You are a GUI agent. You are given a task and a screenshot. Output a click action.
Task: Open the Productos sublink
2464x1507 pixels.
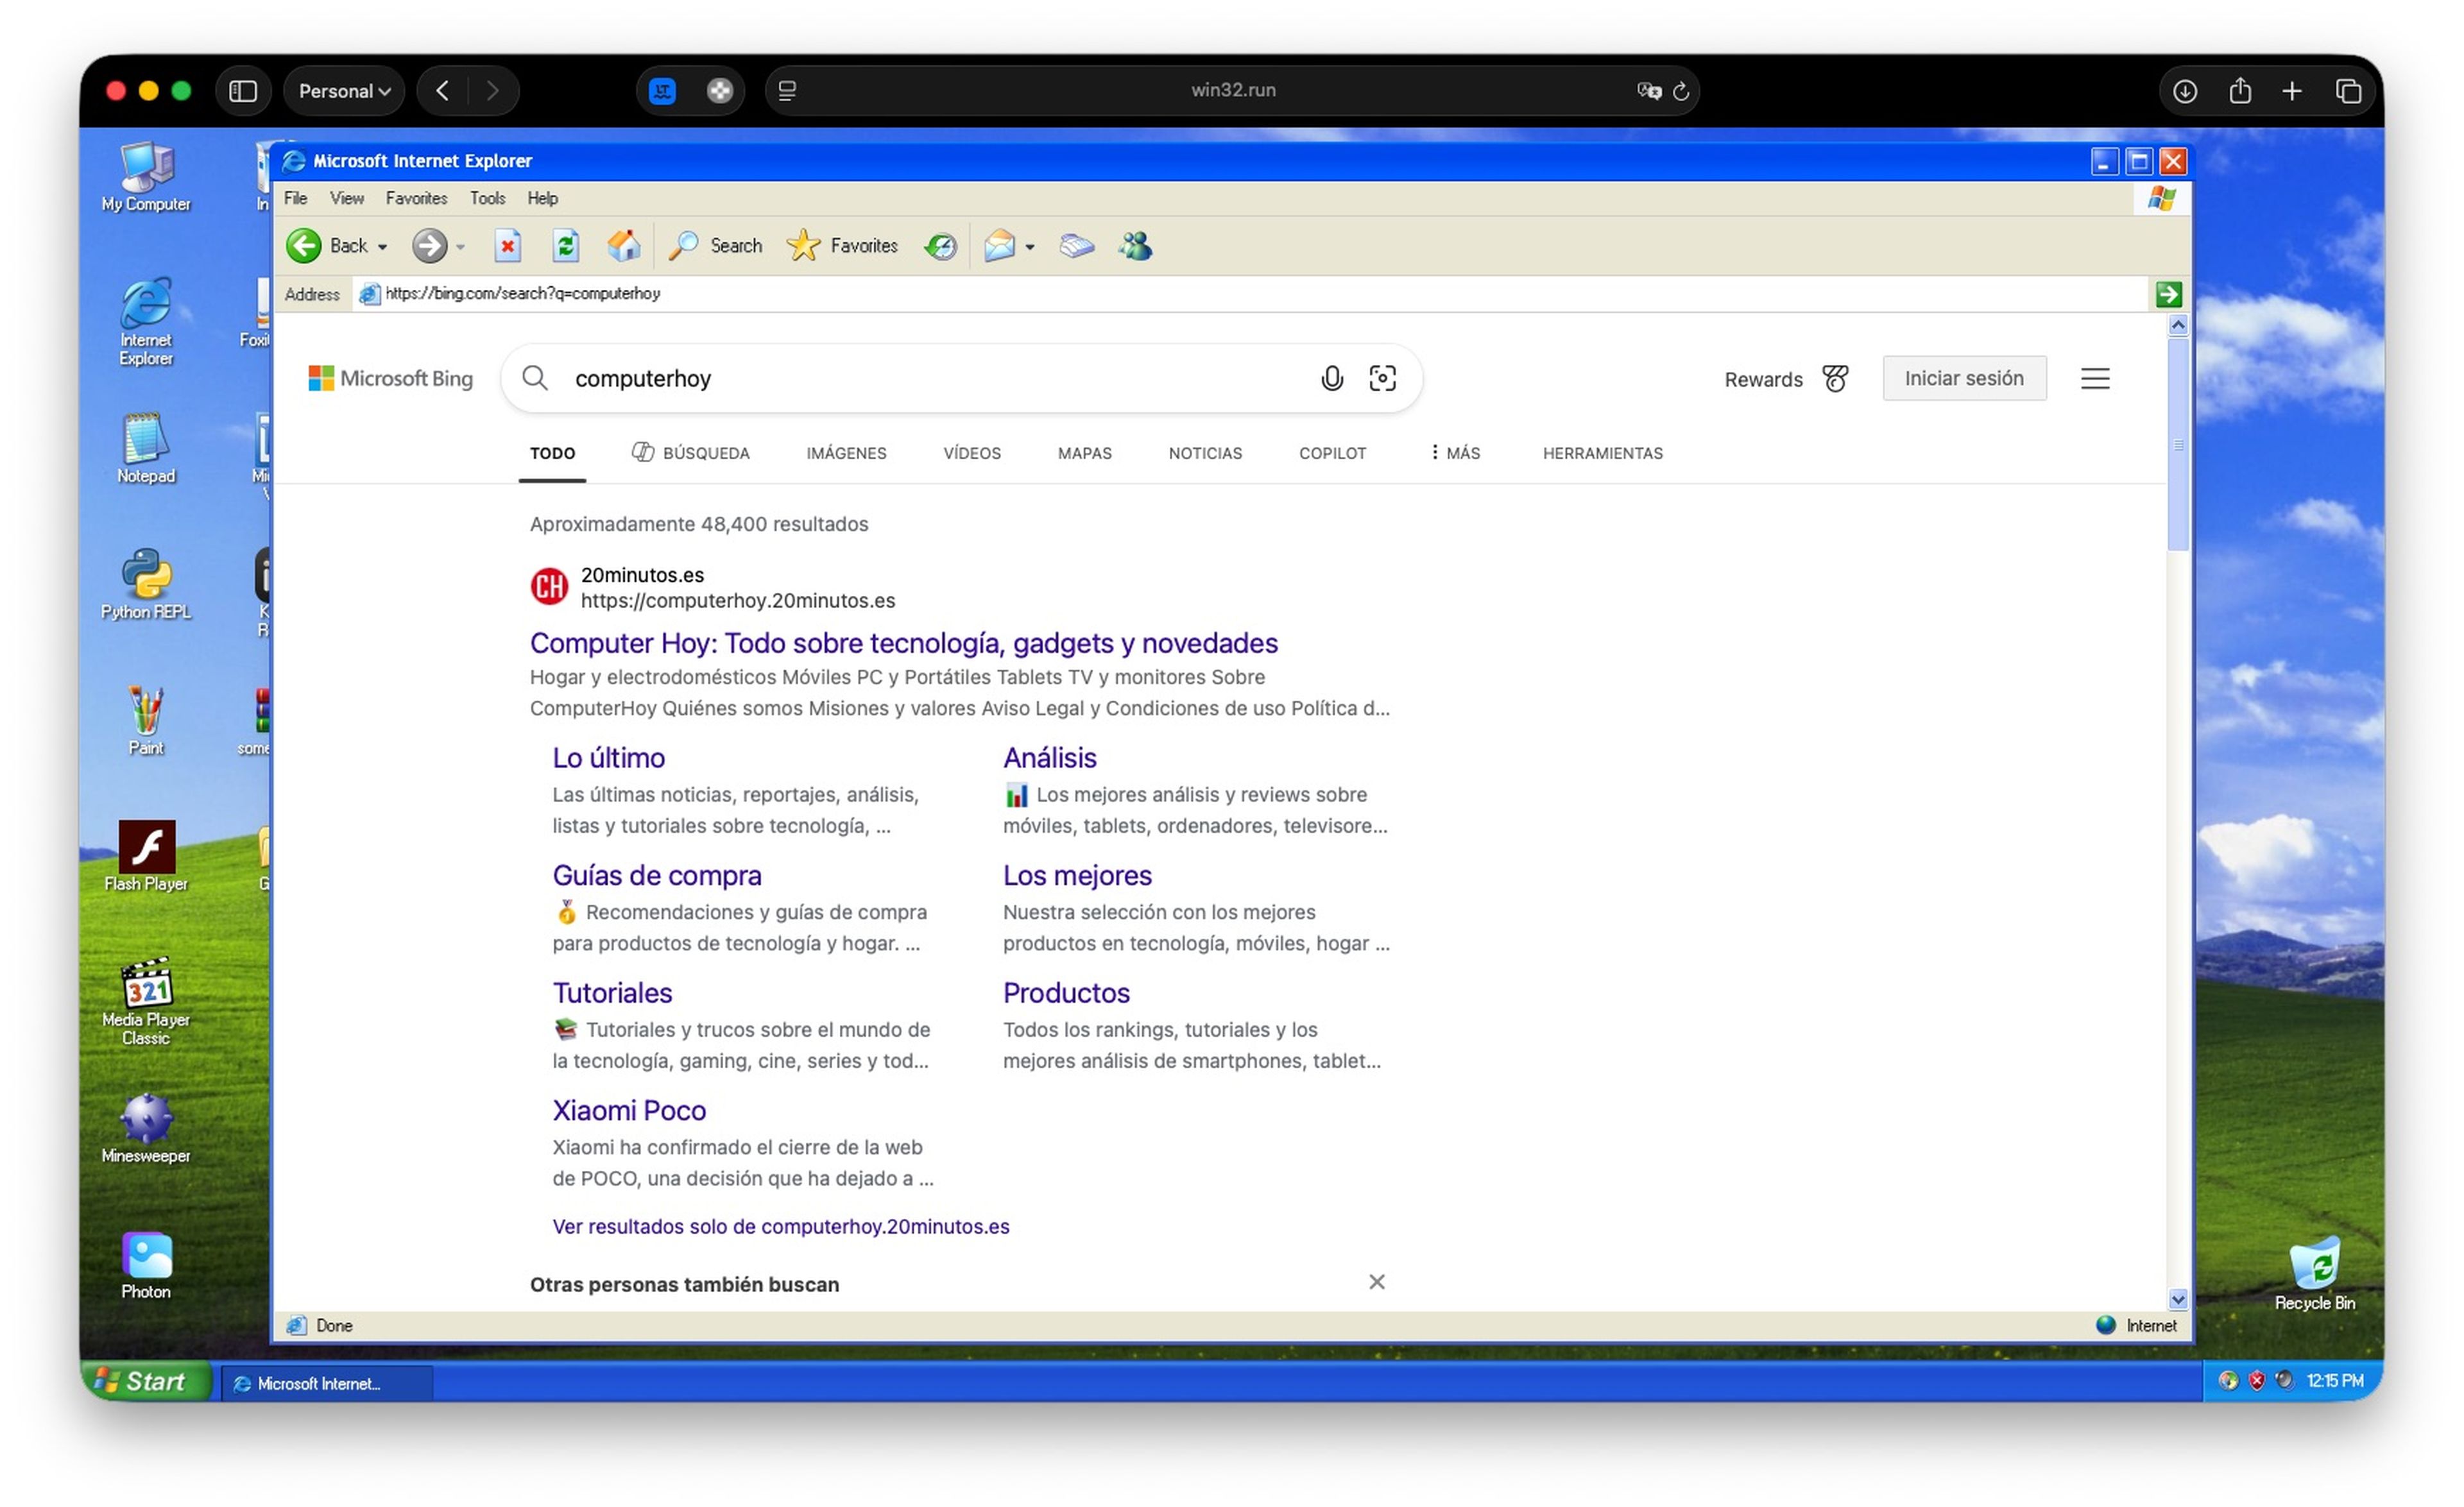tap(1066, 993)
